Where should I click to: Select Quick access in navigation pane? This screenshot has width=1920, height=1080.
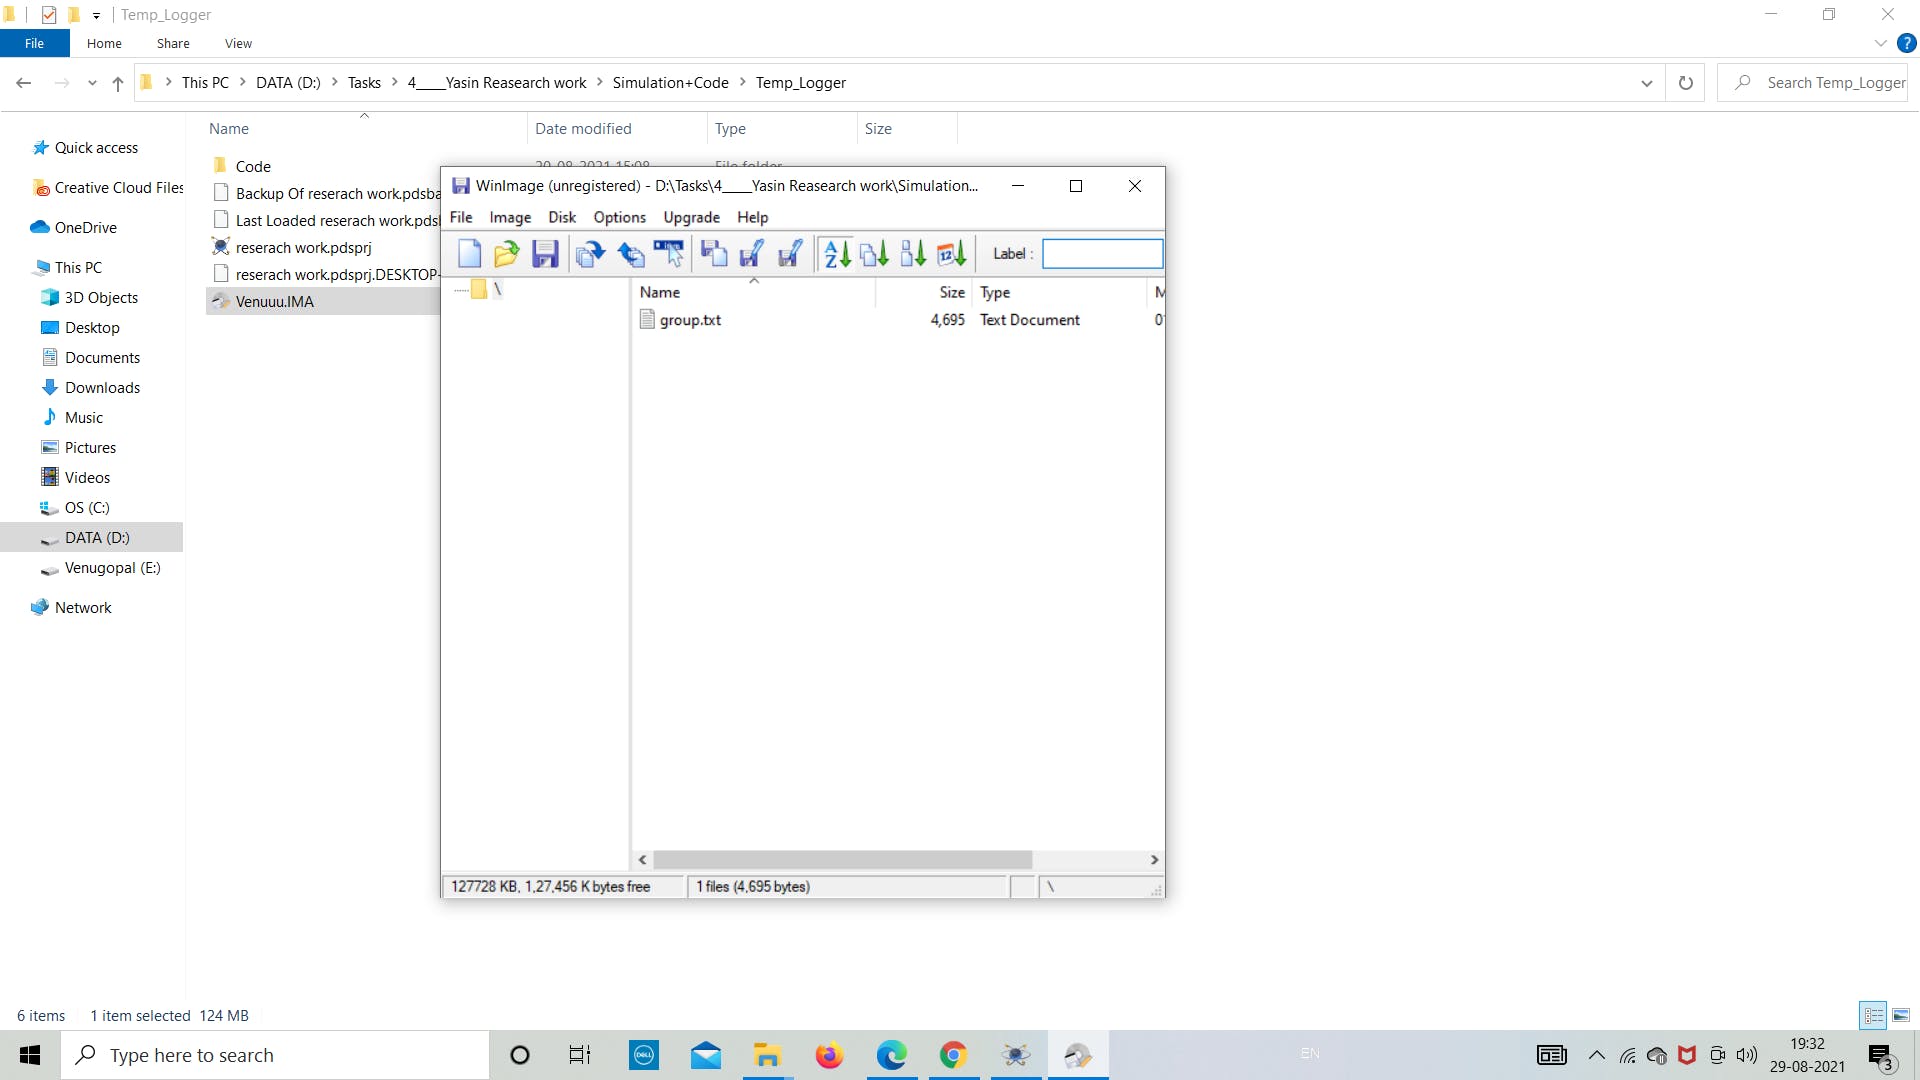pyautogui.click(x=96, y=148)
